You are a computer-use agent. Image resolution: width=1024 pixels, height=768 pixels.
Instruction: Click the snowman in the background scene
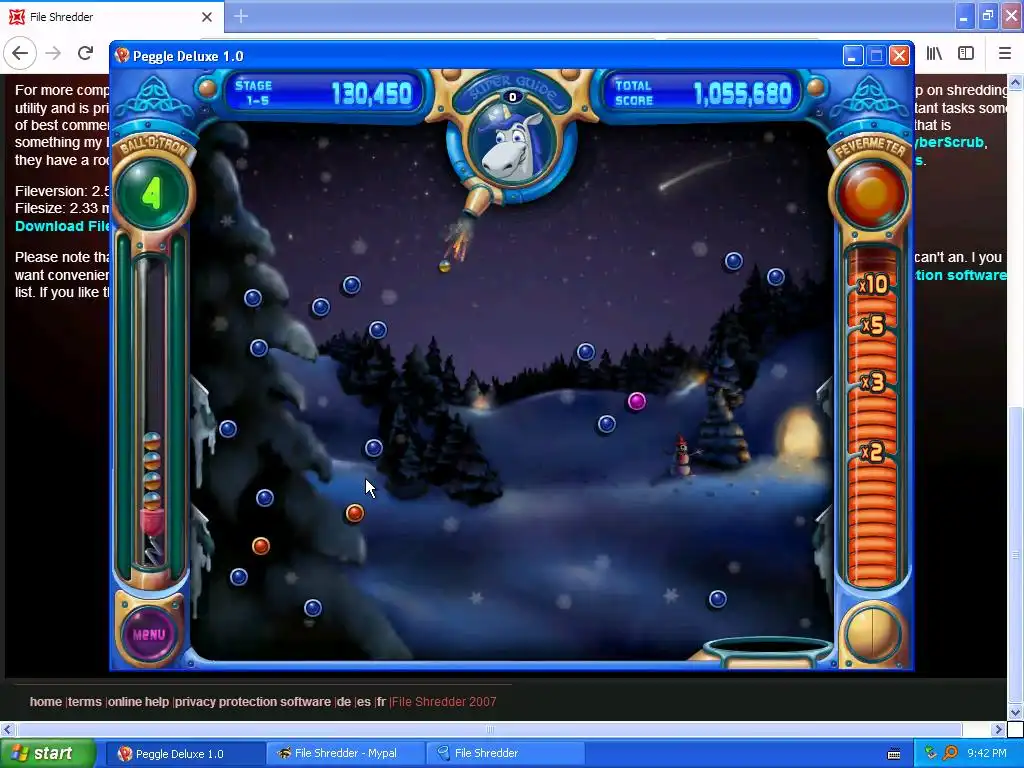tap(682, 456)
